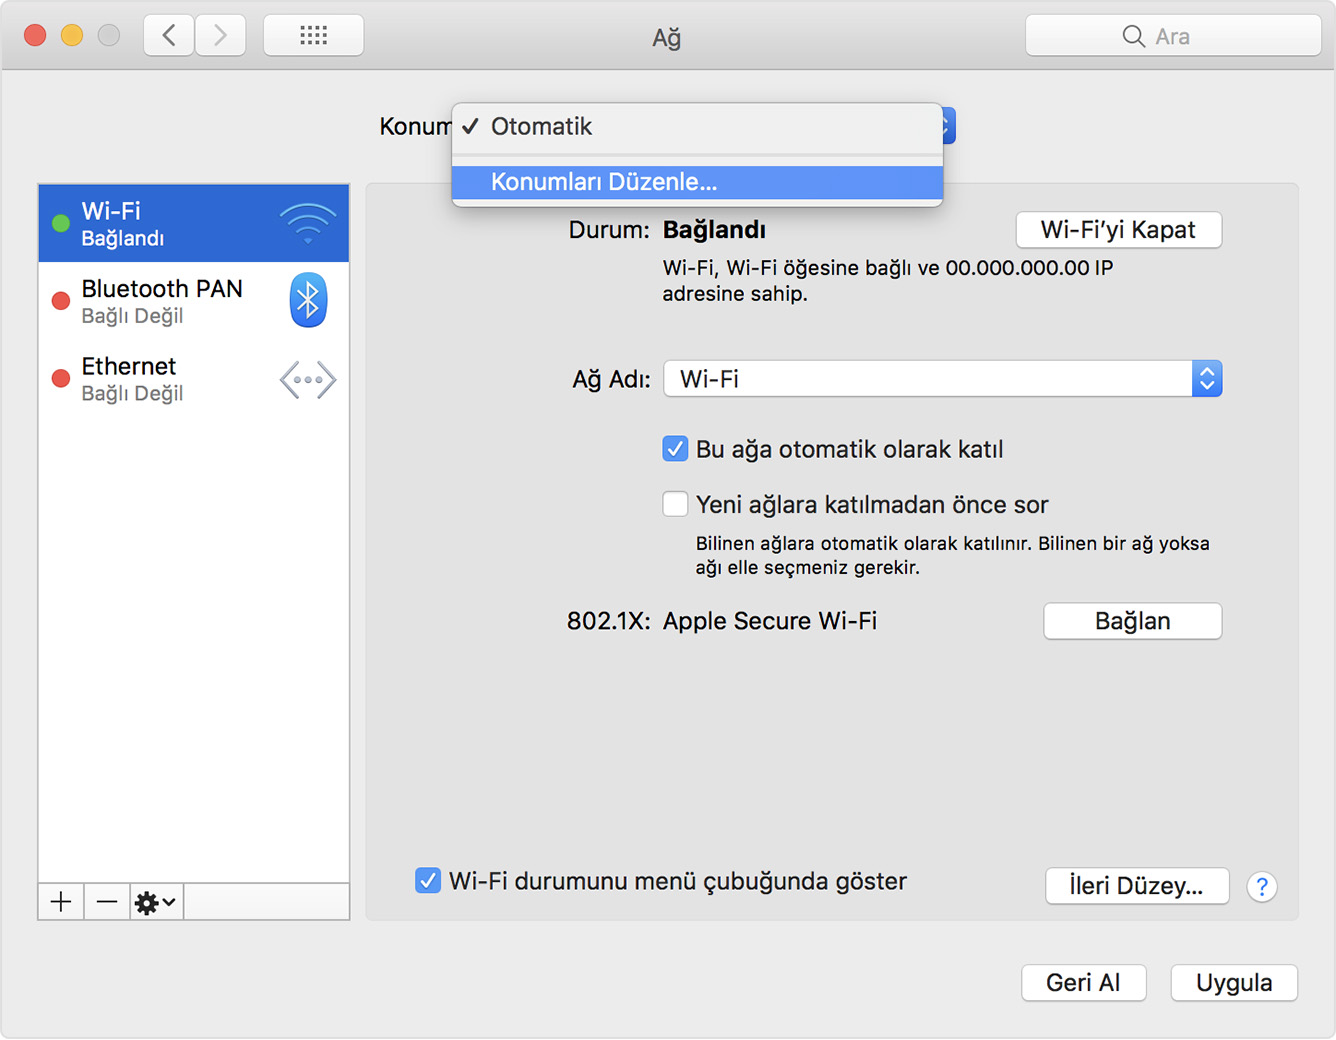This screenshot has height=1040, width=1336.
Task: Show all preferences with grid icon
Action: (313, 36)
